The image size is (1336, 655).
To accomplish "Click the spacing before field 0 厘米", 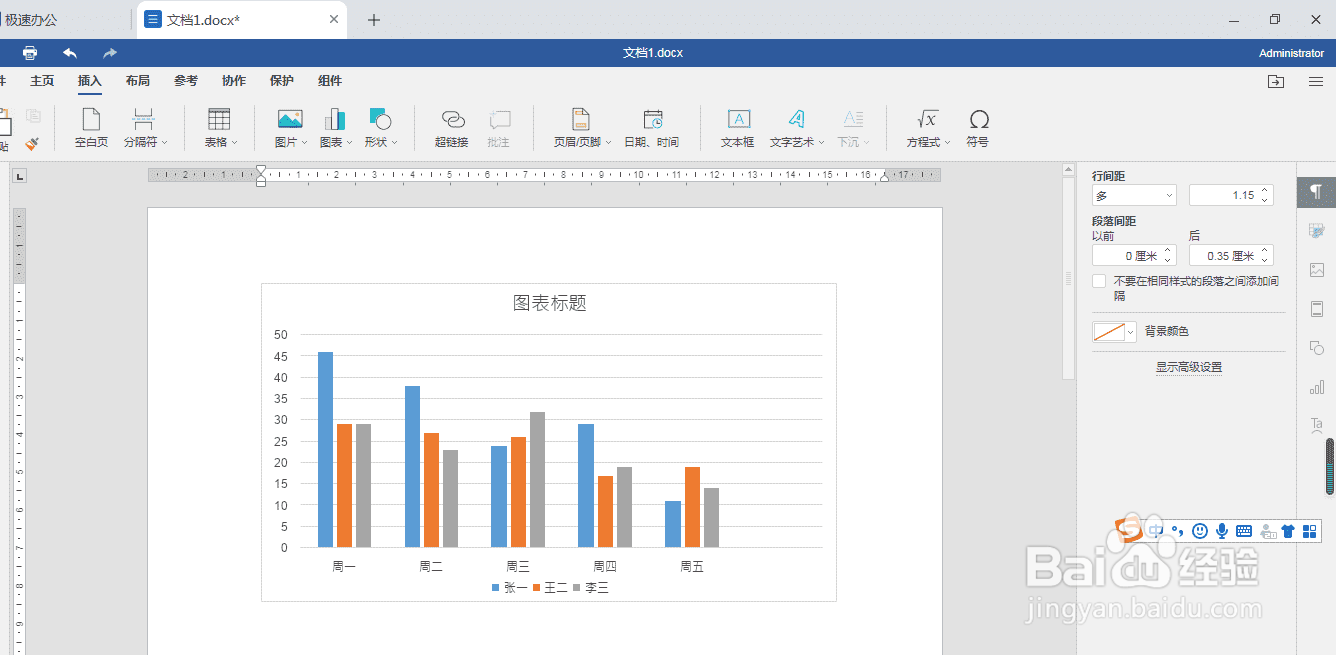I will tap(1125, 256).
